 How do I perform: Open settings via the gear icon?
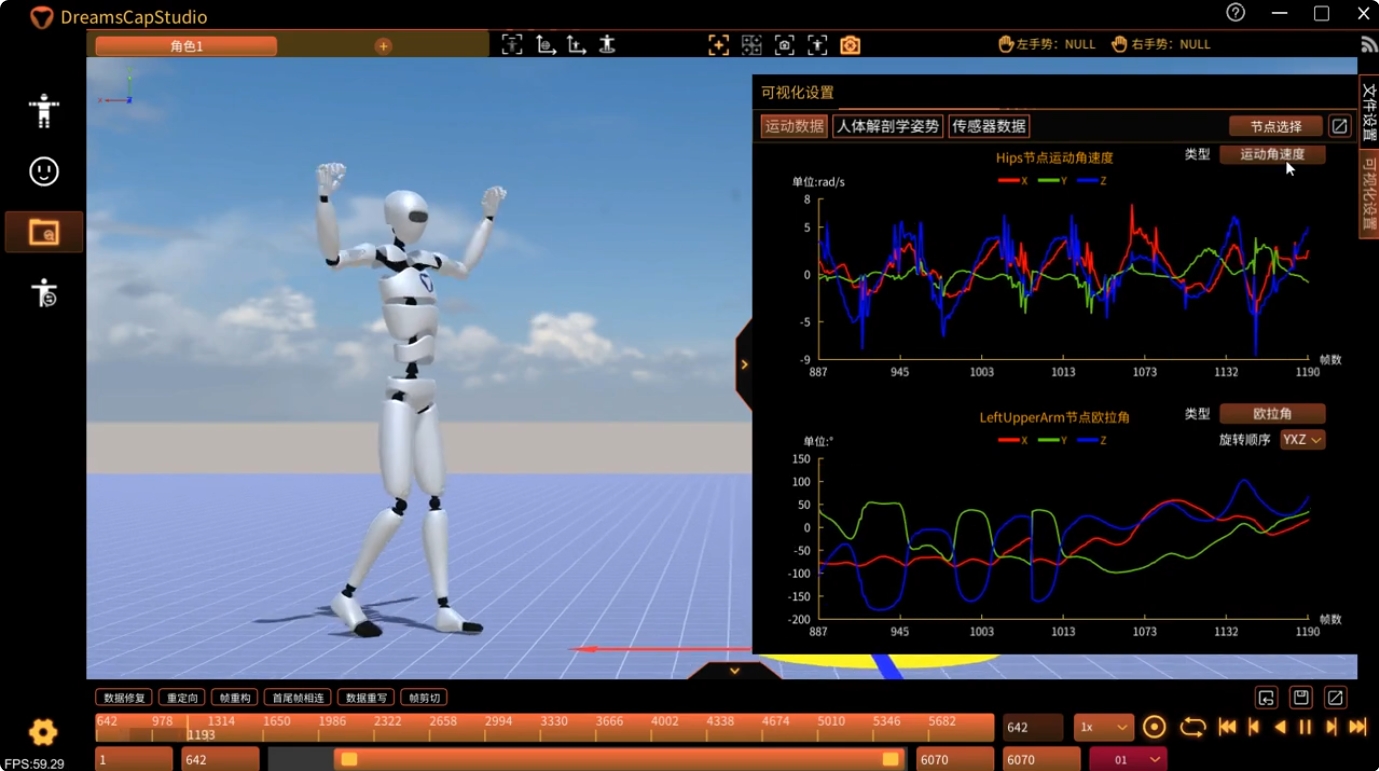pos(43,732)
